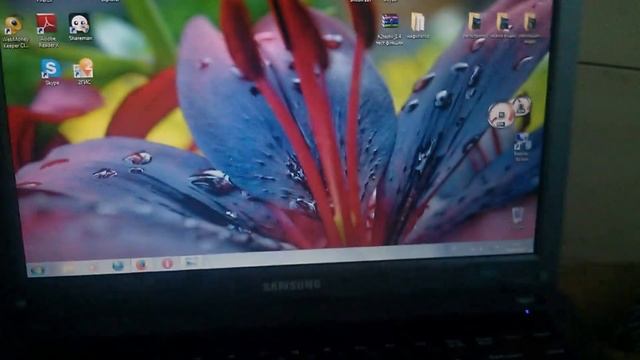The width and height of the screenshot is (640, 360).
Task: Open the middle of three picture folders
Action: (504, 25)
